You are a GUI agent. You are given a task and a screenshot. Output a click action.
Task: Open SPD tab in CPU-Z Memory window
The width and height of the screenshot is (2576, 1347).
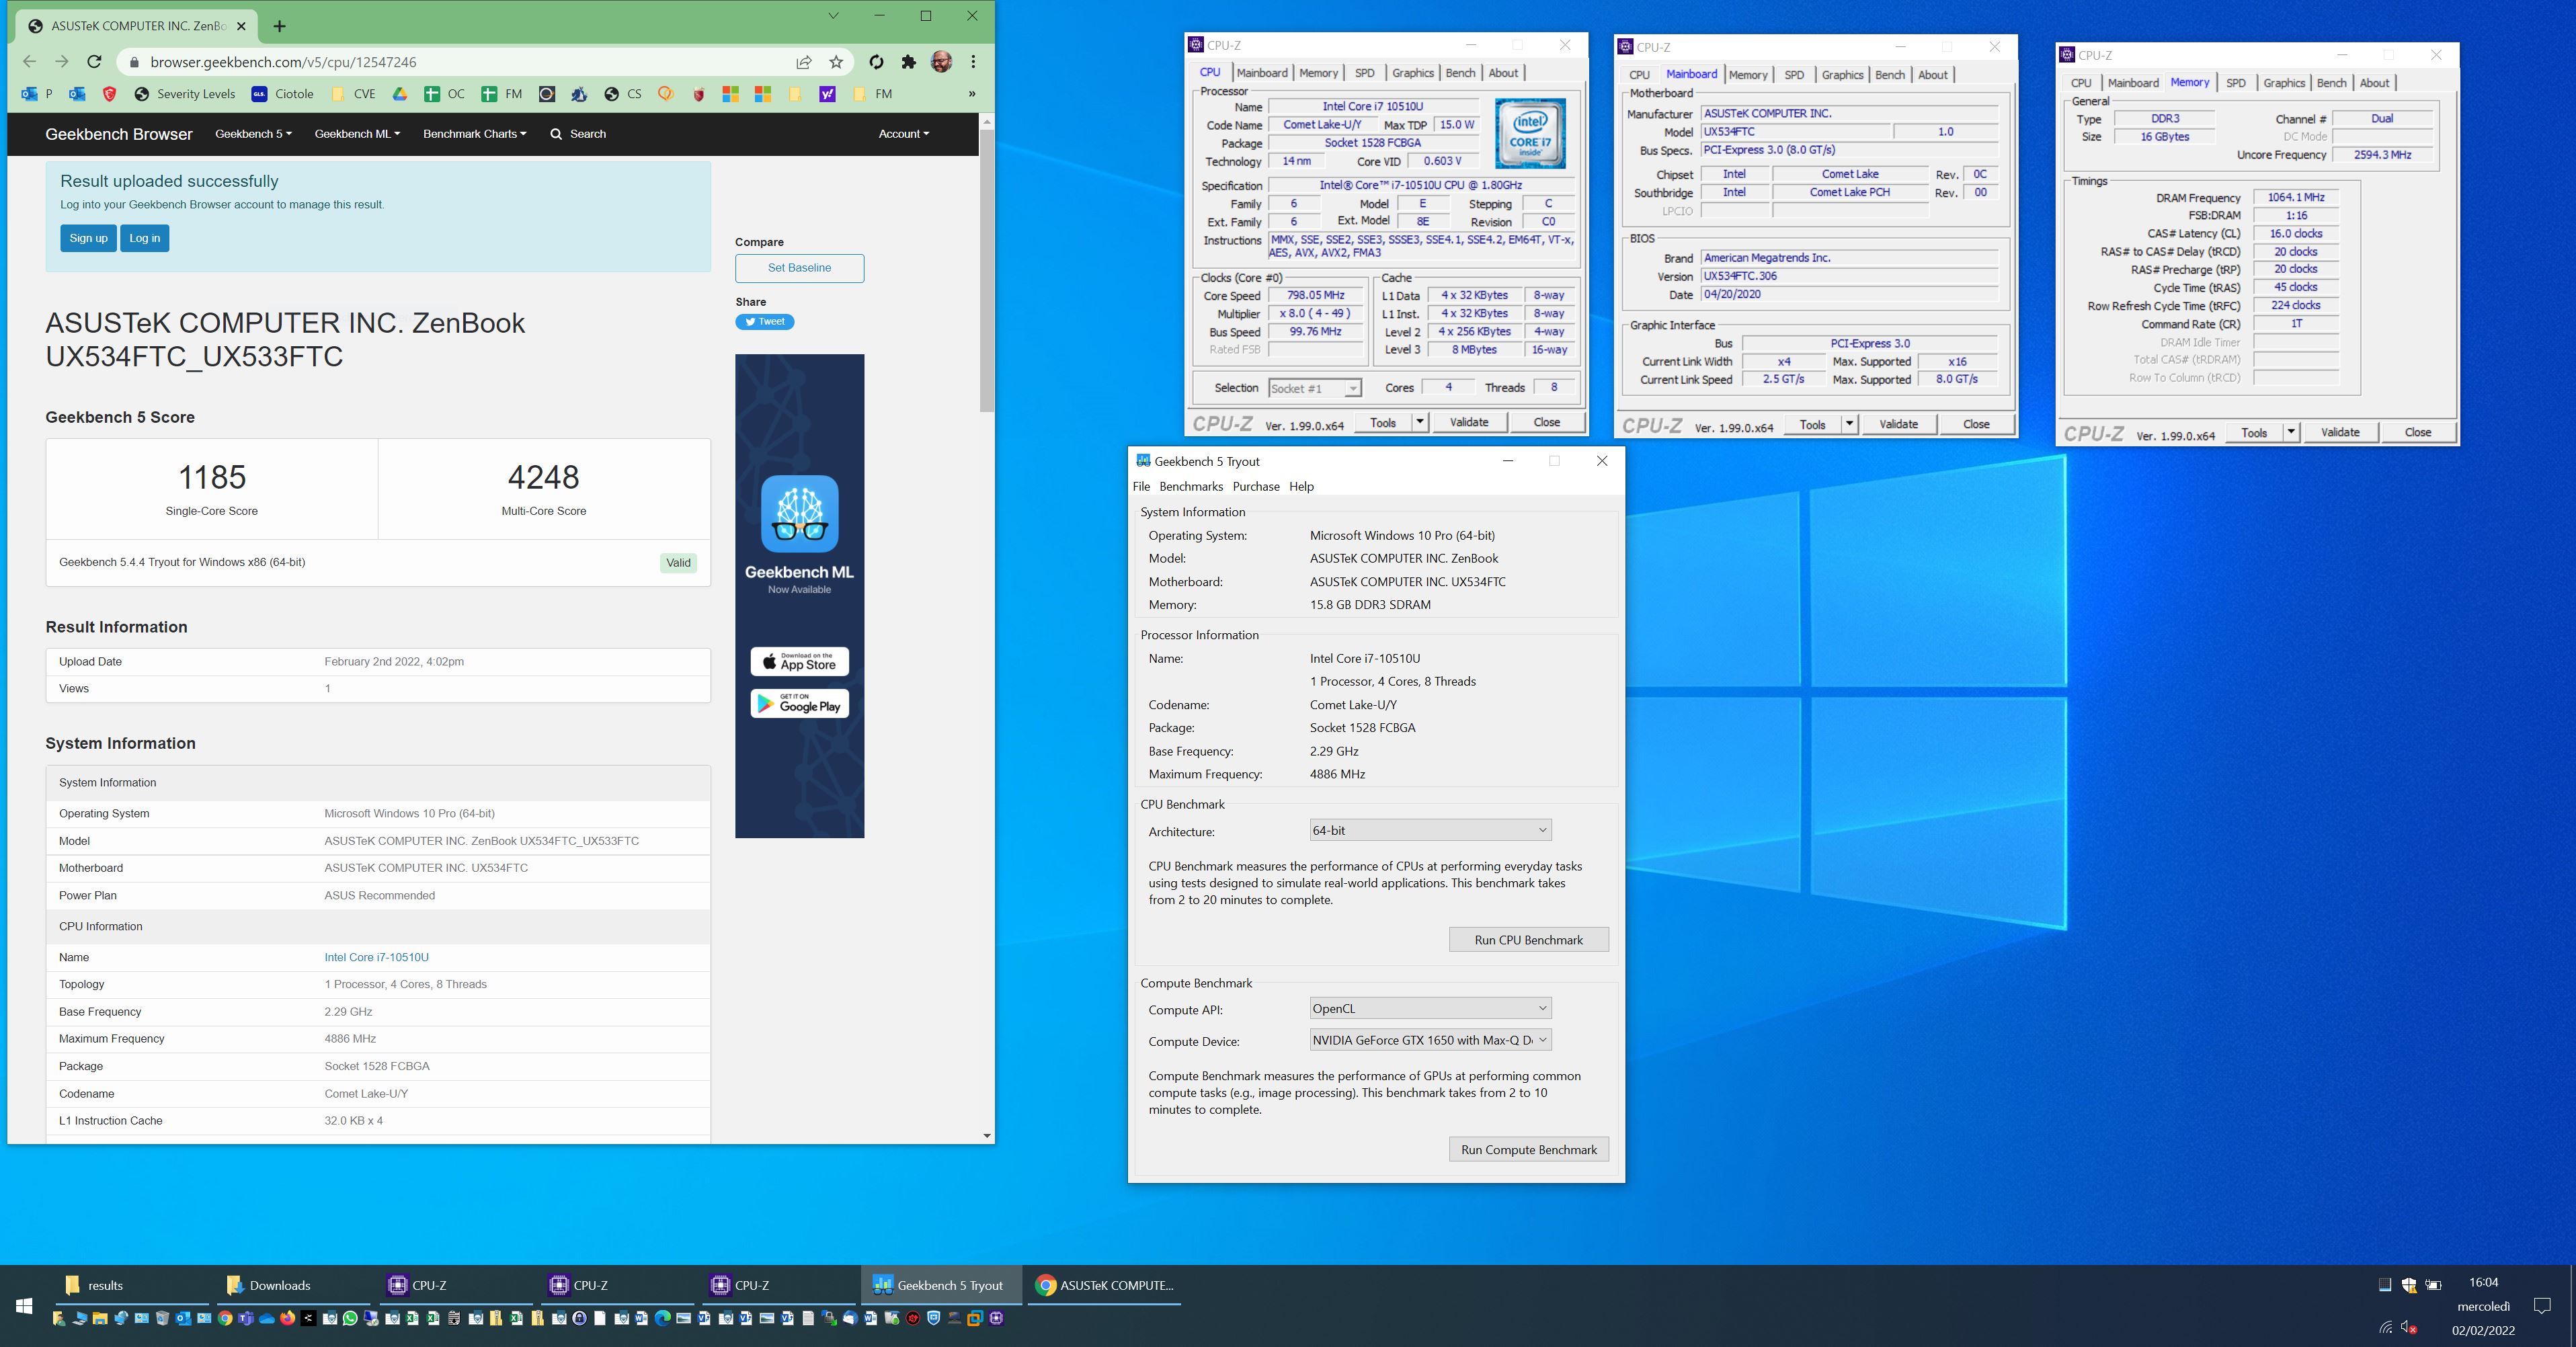[x=2236, y=83]
